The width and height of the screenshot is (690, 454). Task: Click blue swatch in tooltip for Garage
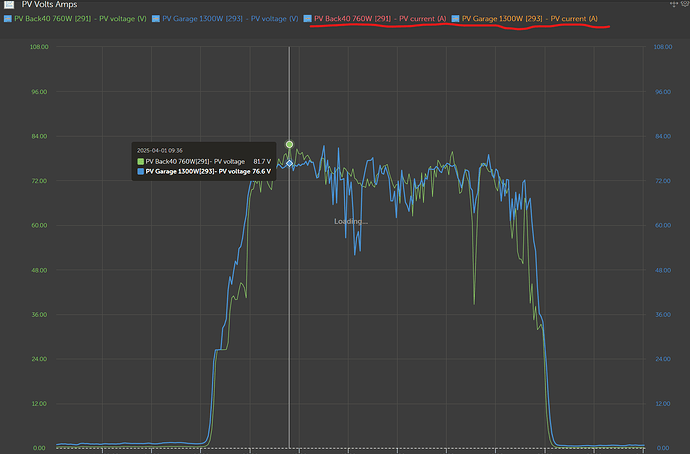[140, 172]
